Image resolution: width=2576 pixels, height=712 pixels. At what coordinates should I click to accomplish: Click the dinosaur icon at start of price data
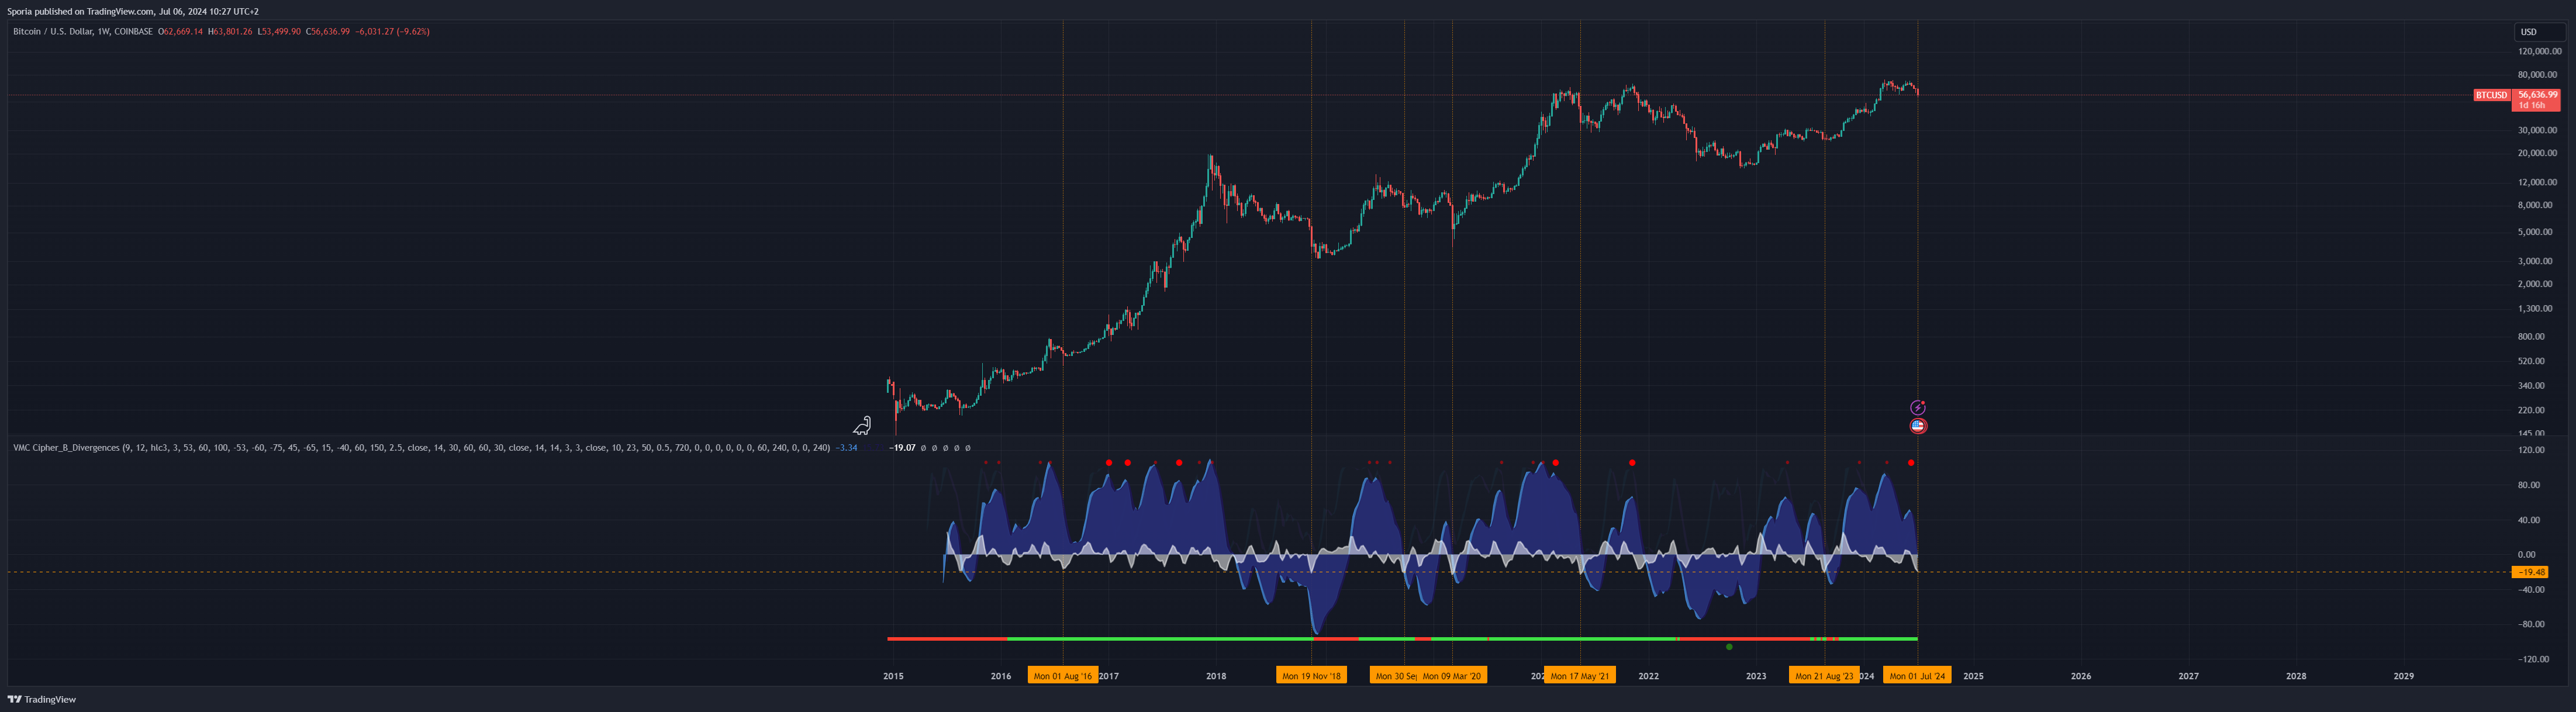862,426
